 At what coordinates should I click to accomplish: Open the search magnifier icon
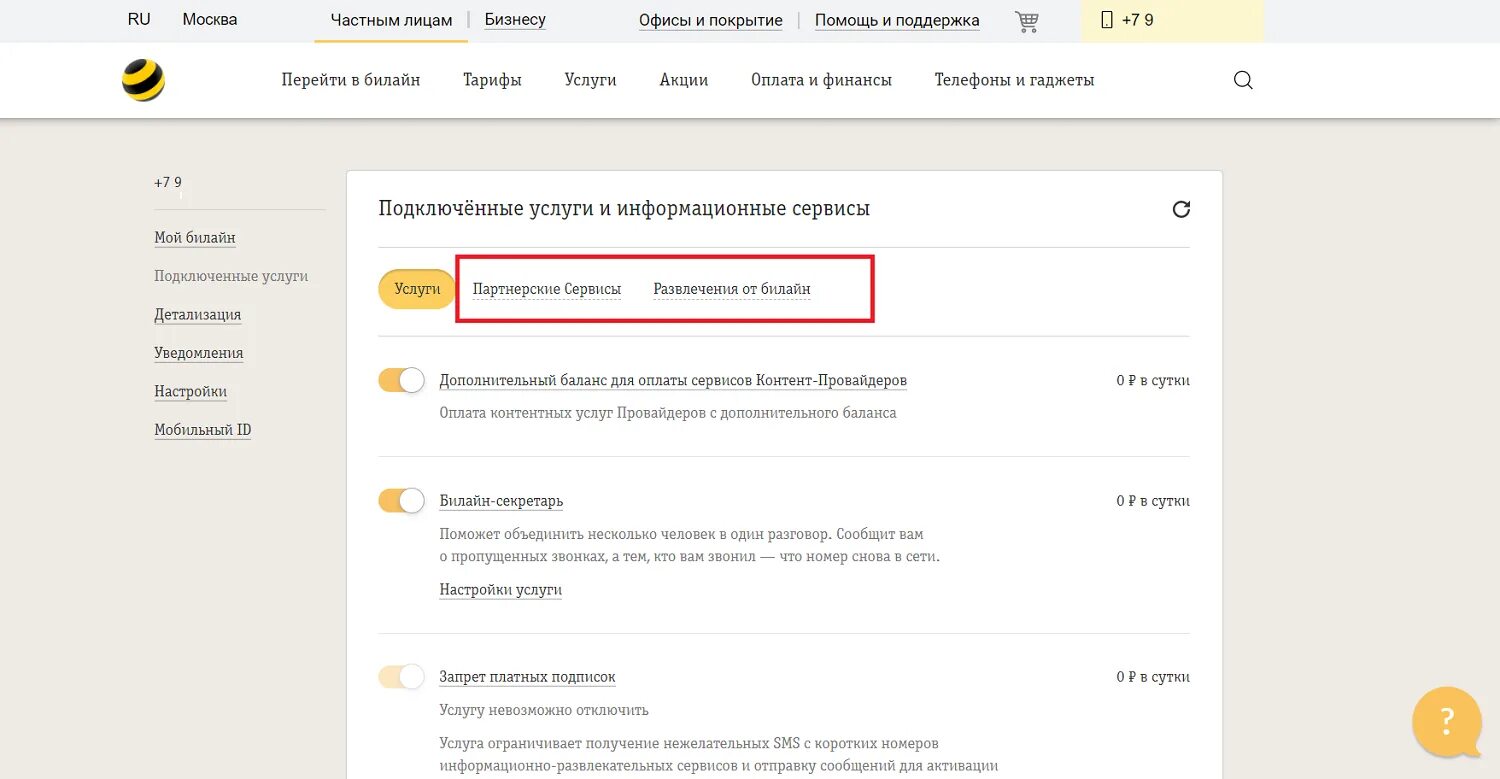1243,80
